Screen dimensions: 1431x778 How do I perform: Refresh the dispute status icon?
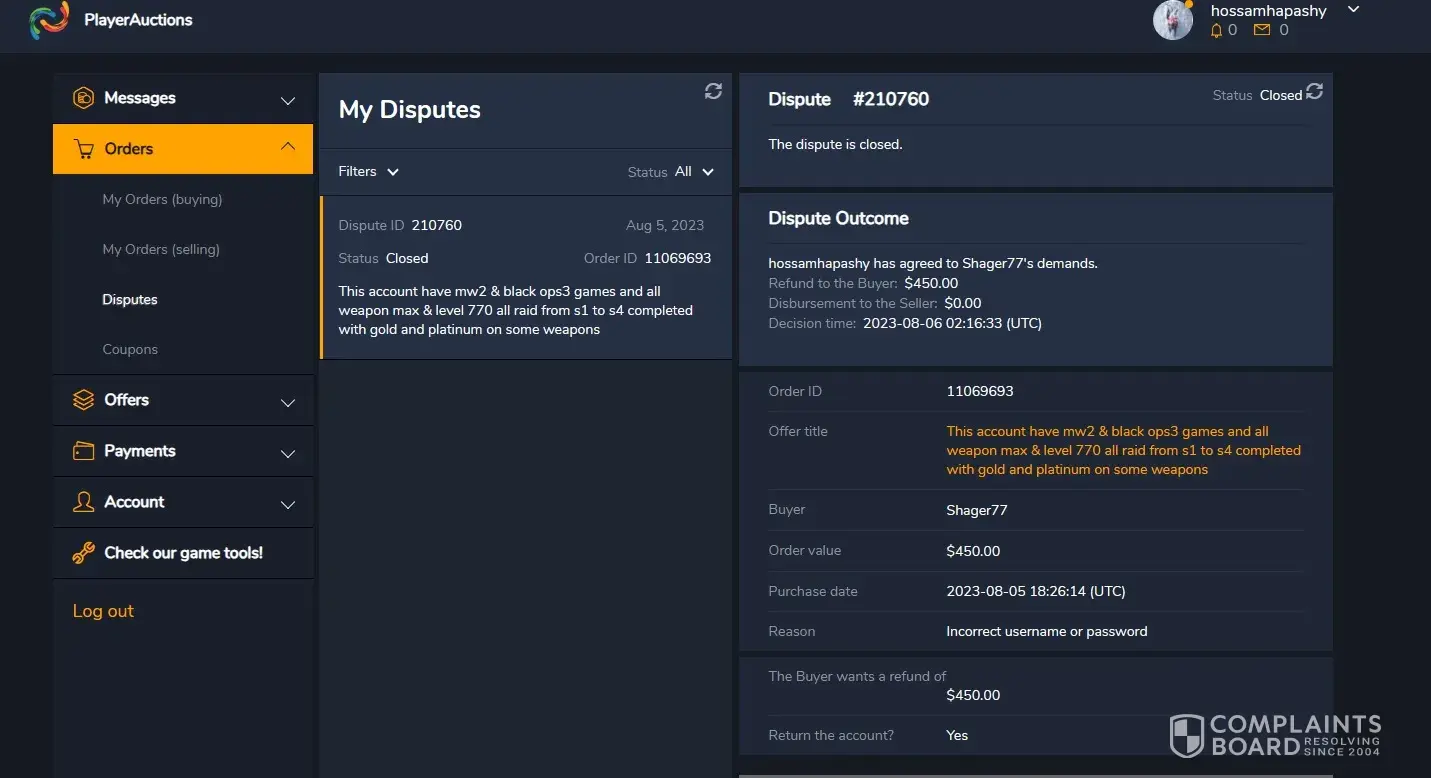(x=1315, y=91)
